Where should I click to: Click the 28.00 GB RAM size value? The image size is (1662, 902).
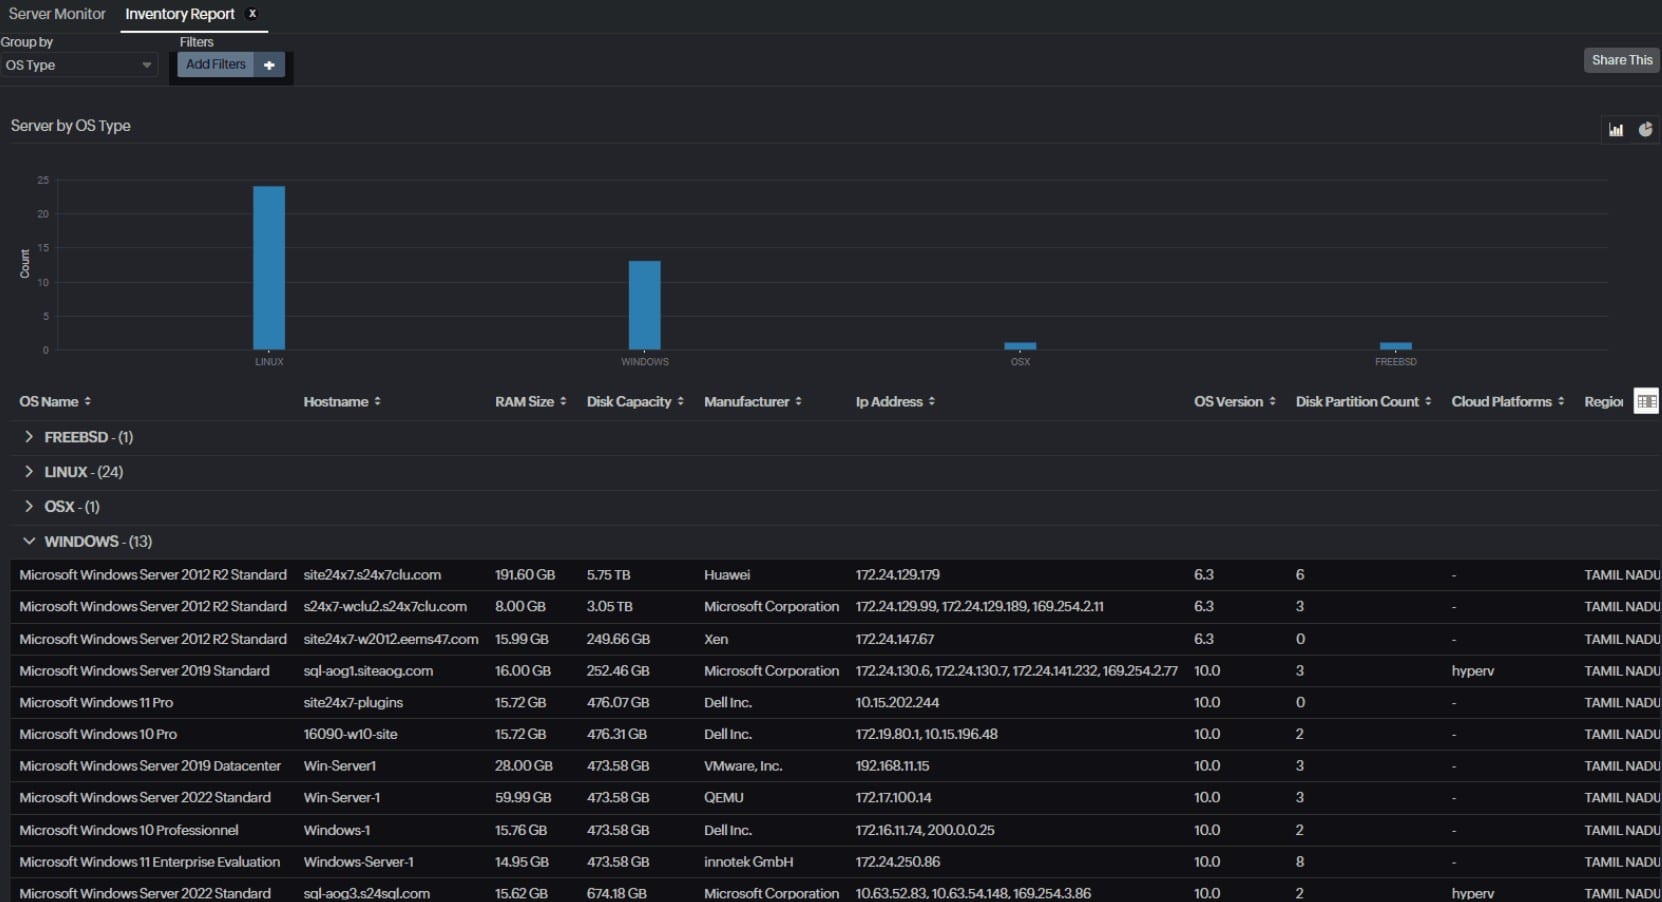pos(524,766)
